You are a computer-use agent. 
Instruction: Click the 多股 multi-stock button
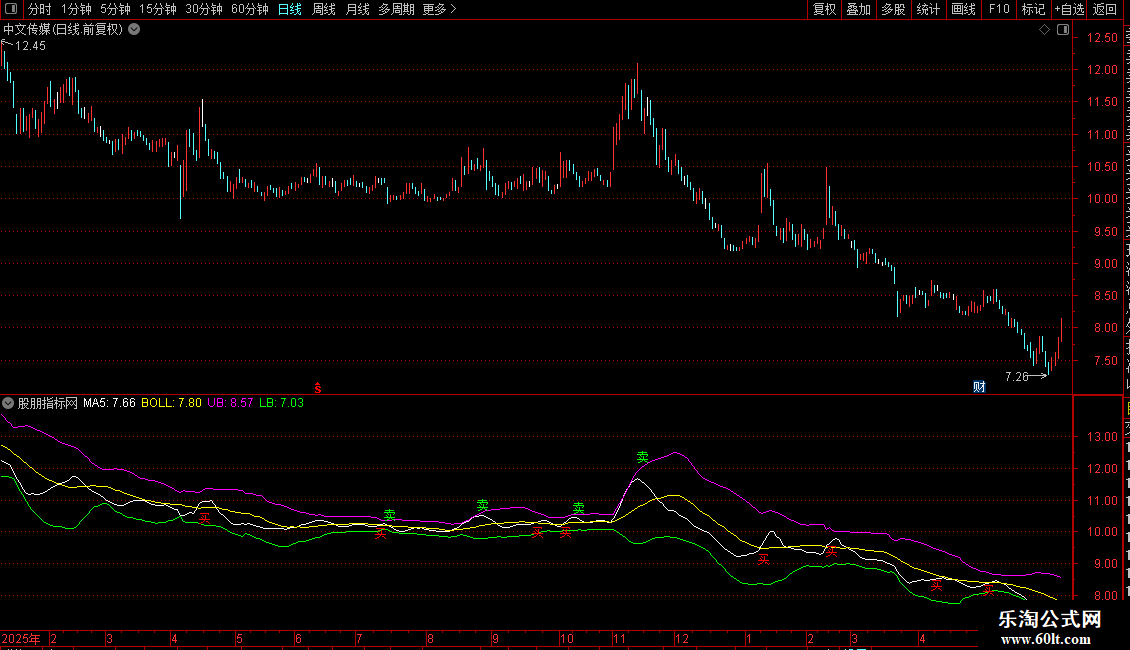click(x=894, y=9)
